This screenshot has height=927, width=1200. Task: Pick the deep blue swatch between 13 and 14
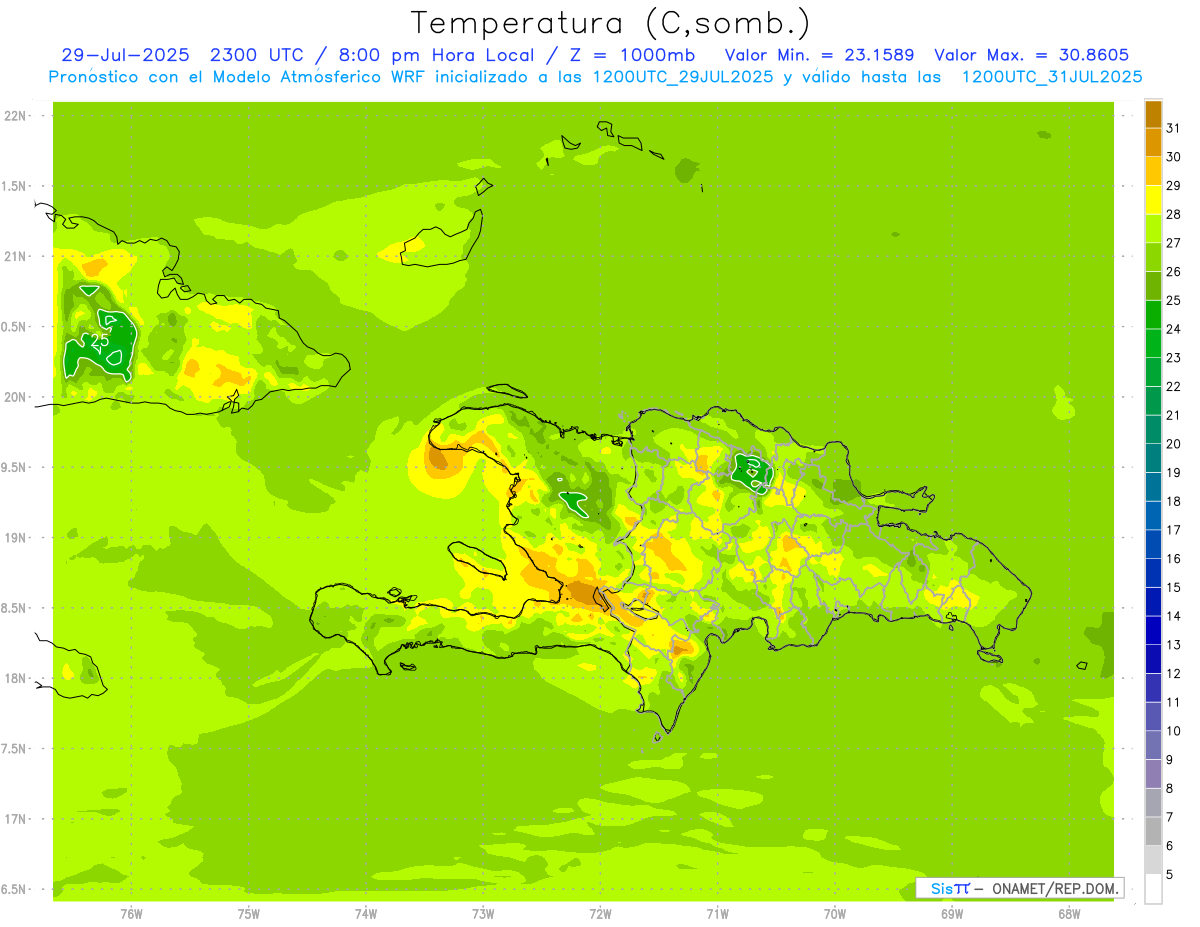coord(1153,630)
